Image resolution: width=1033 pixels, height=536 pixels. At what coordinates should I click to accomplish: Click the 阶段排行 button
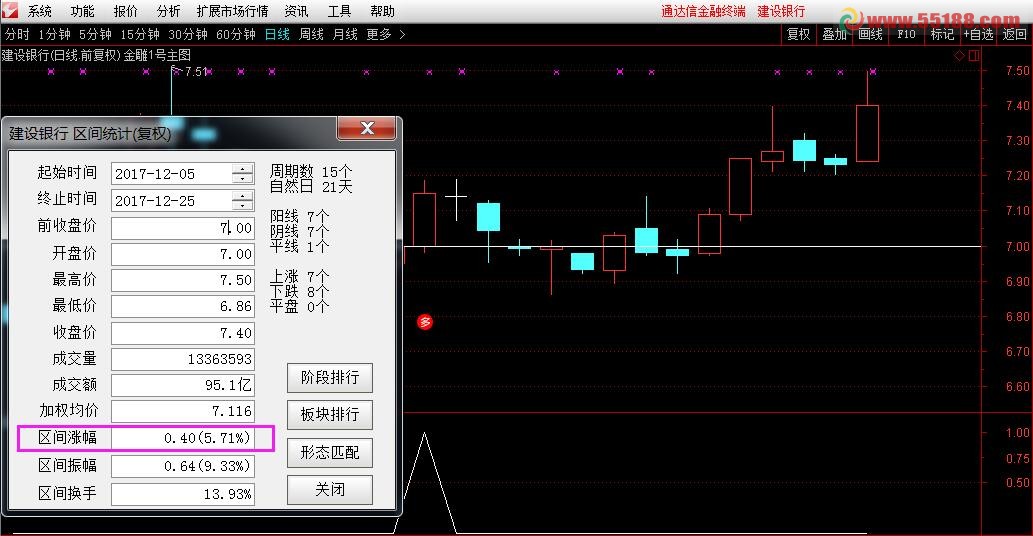tap(329, 378)
